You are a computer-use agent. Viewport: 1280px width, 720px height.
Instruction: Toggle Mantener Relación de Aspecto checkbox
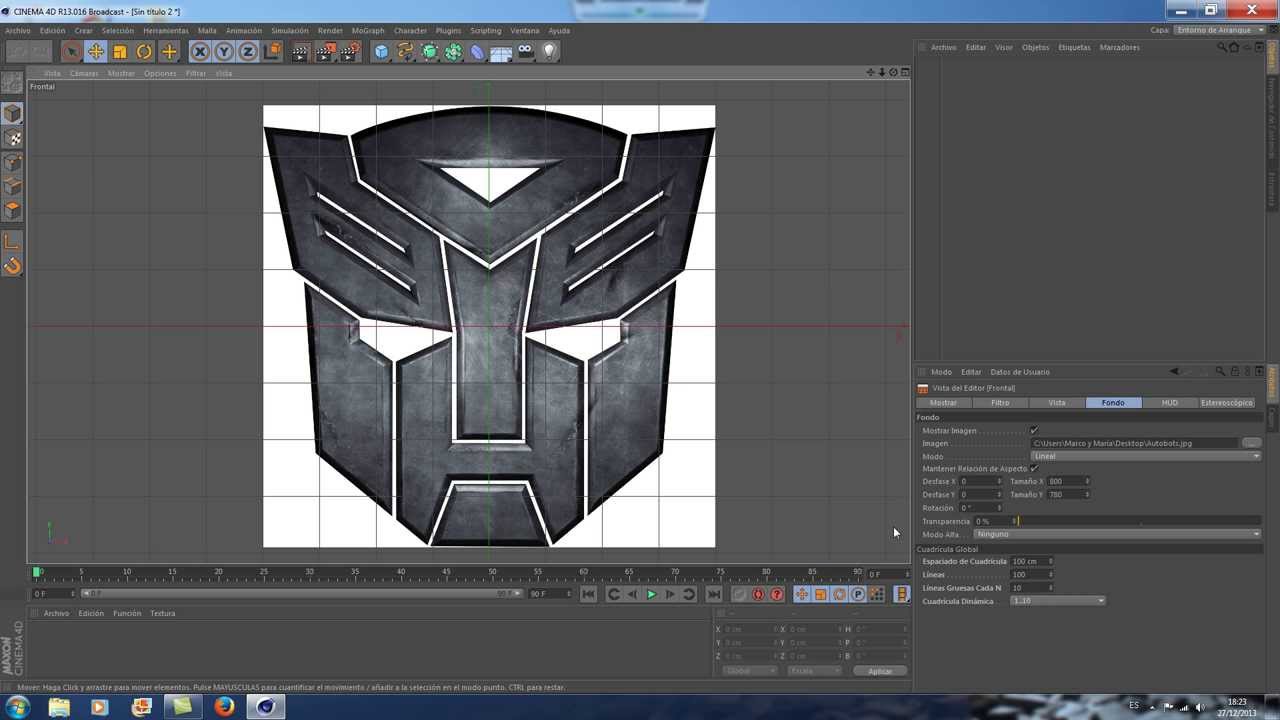click(x=1034, y=468)
